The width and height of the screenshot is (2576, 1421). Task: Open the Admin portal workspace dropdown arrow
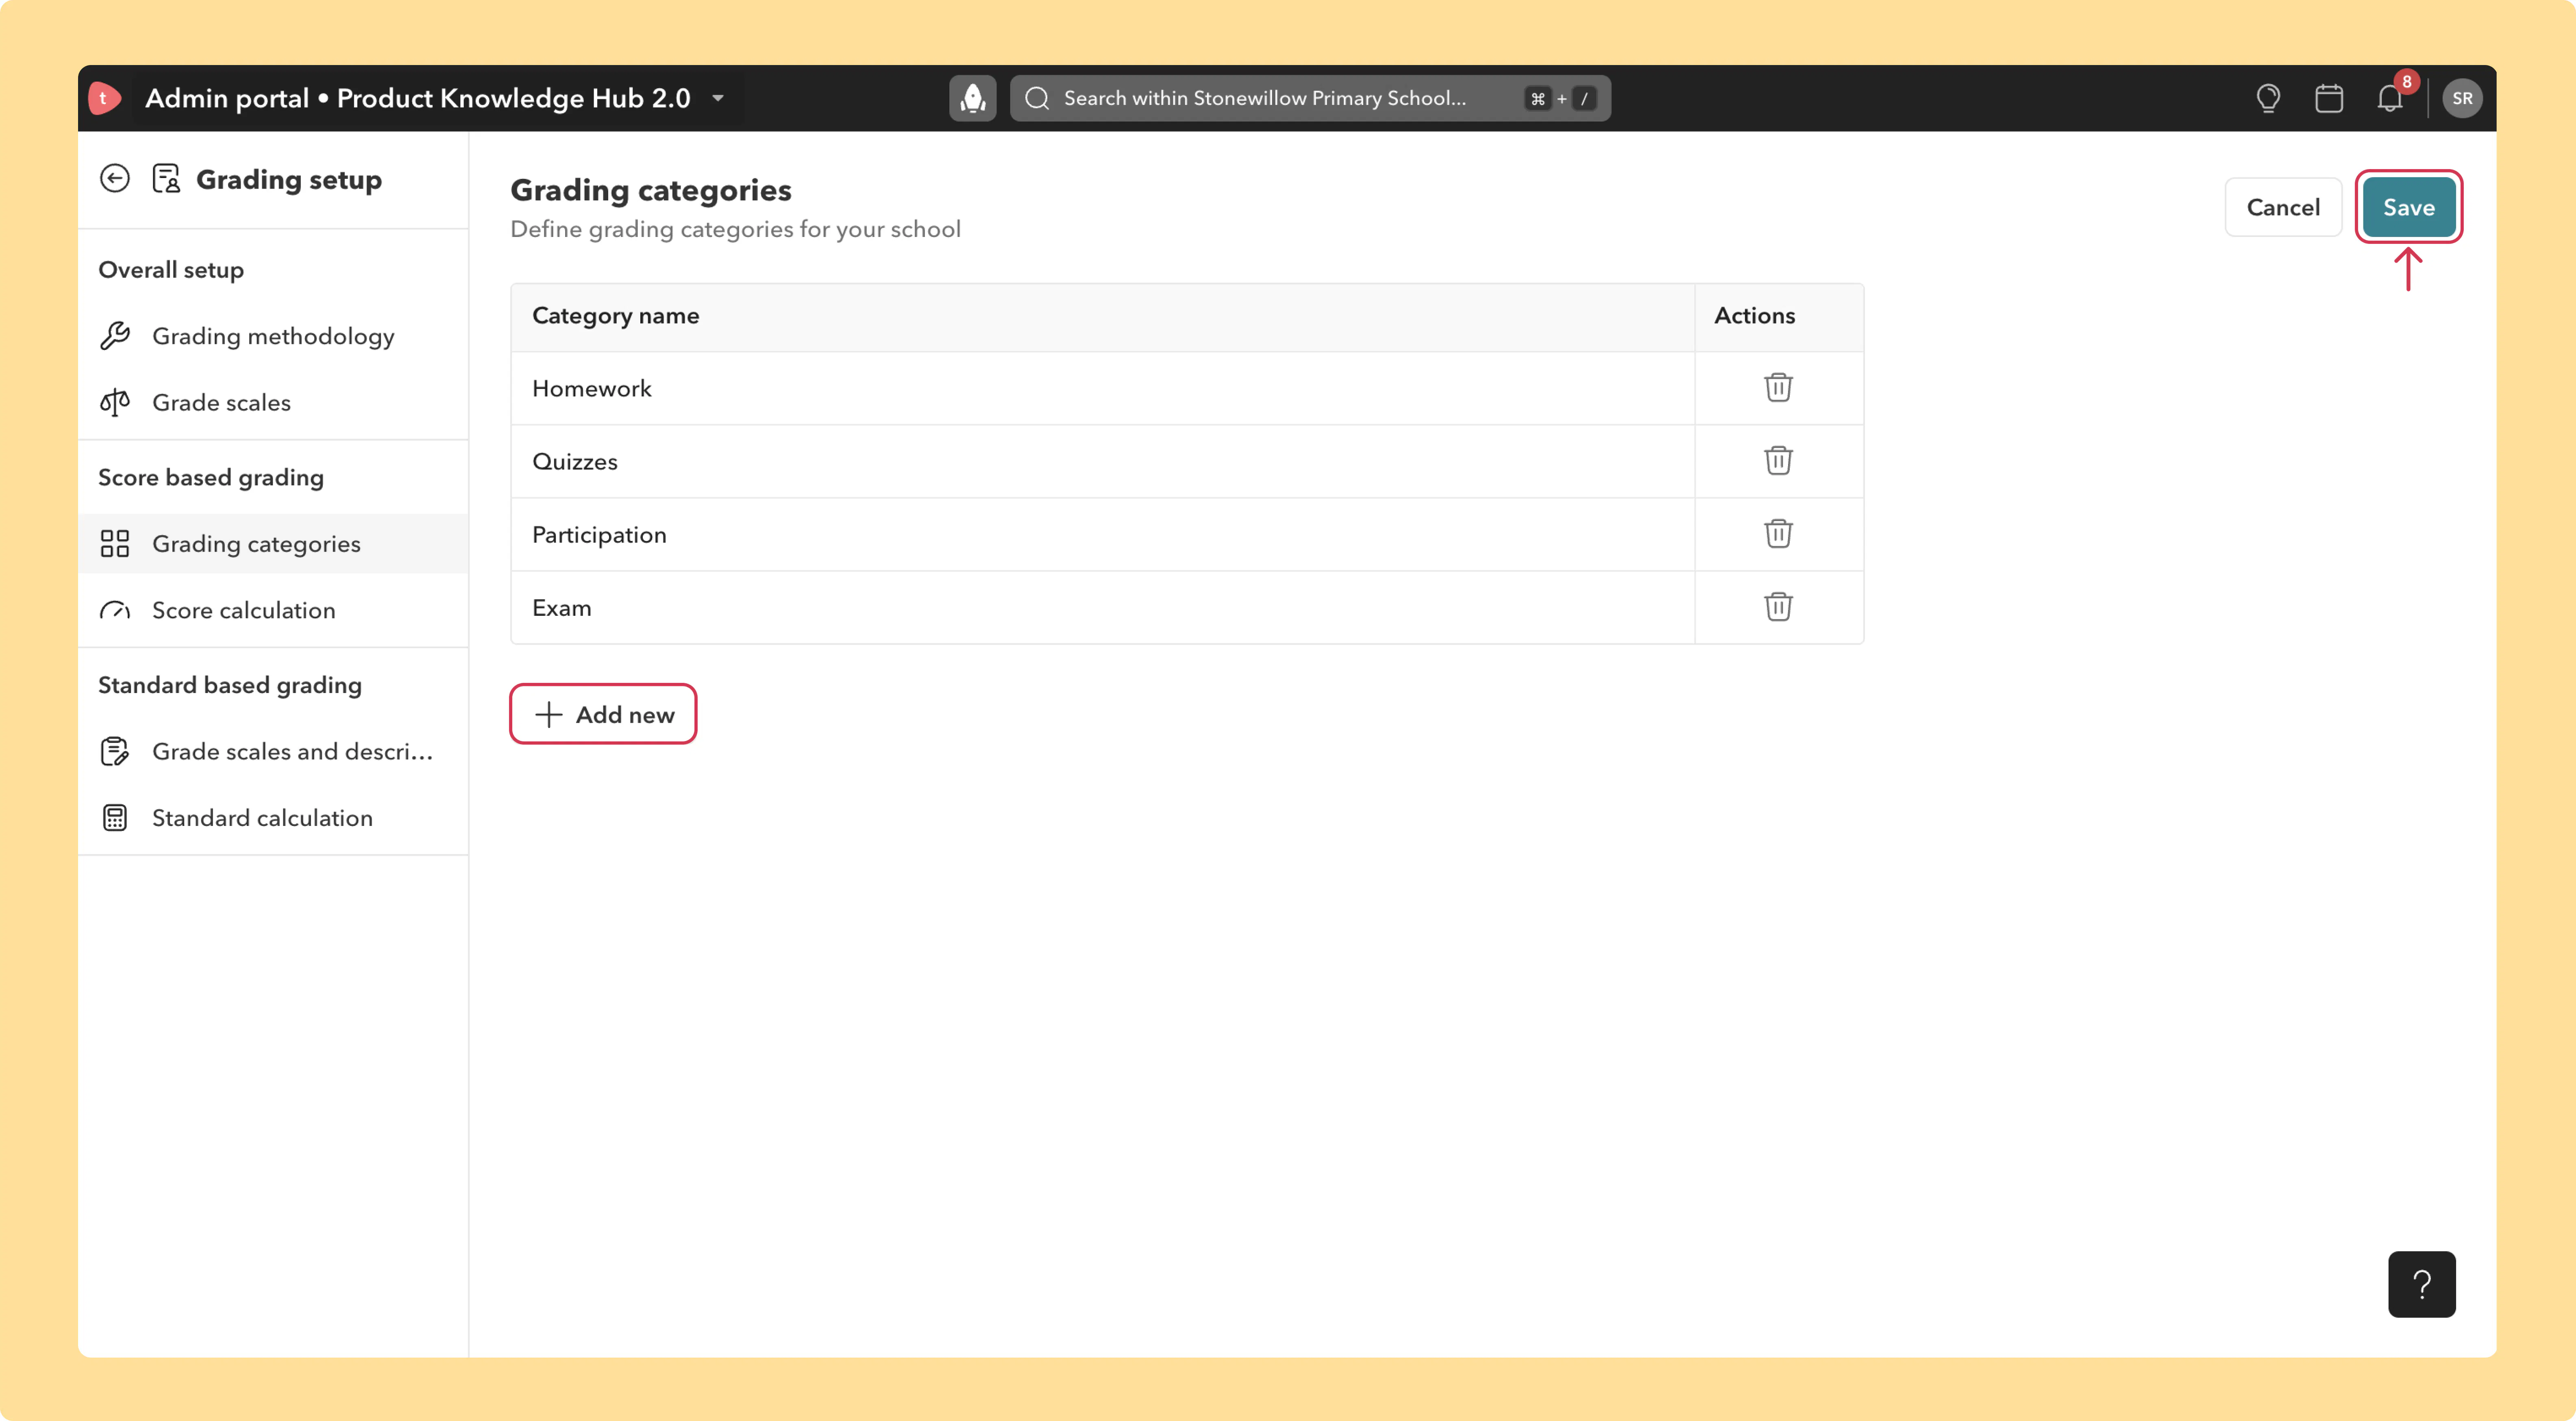(x=718, y=98)
